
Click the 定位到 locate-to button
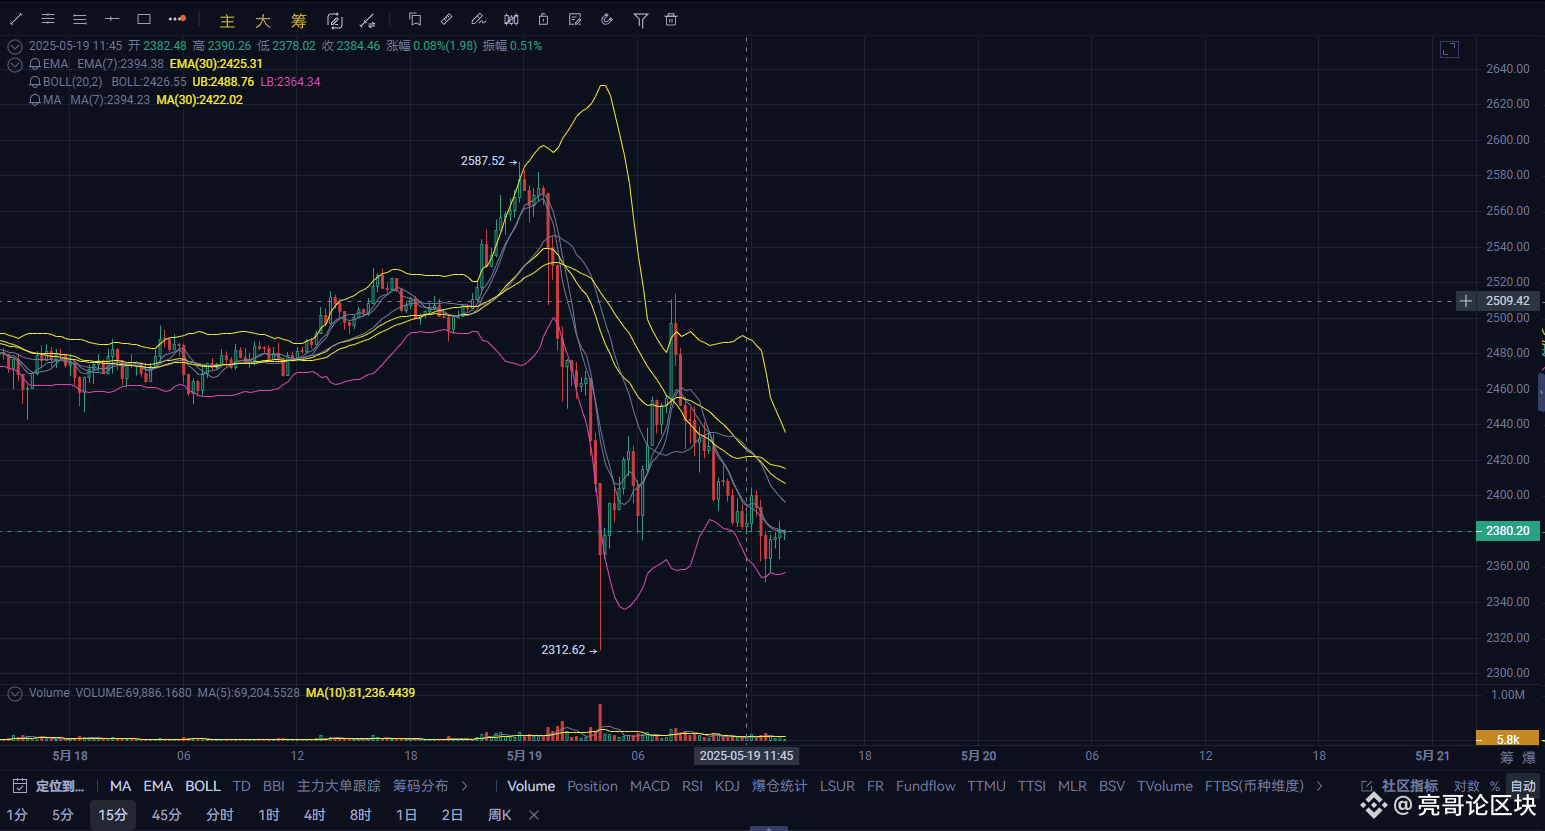point(60,786)
